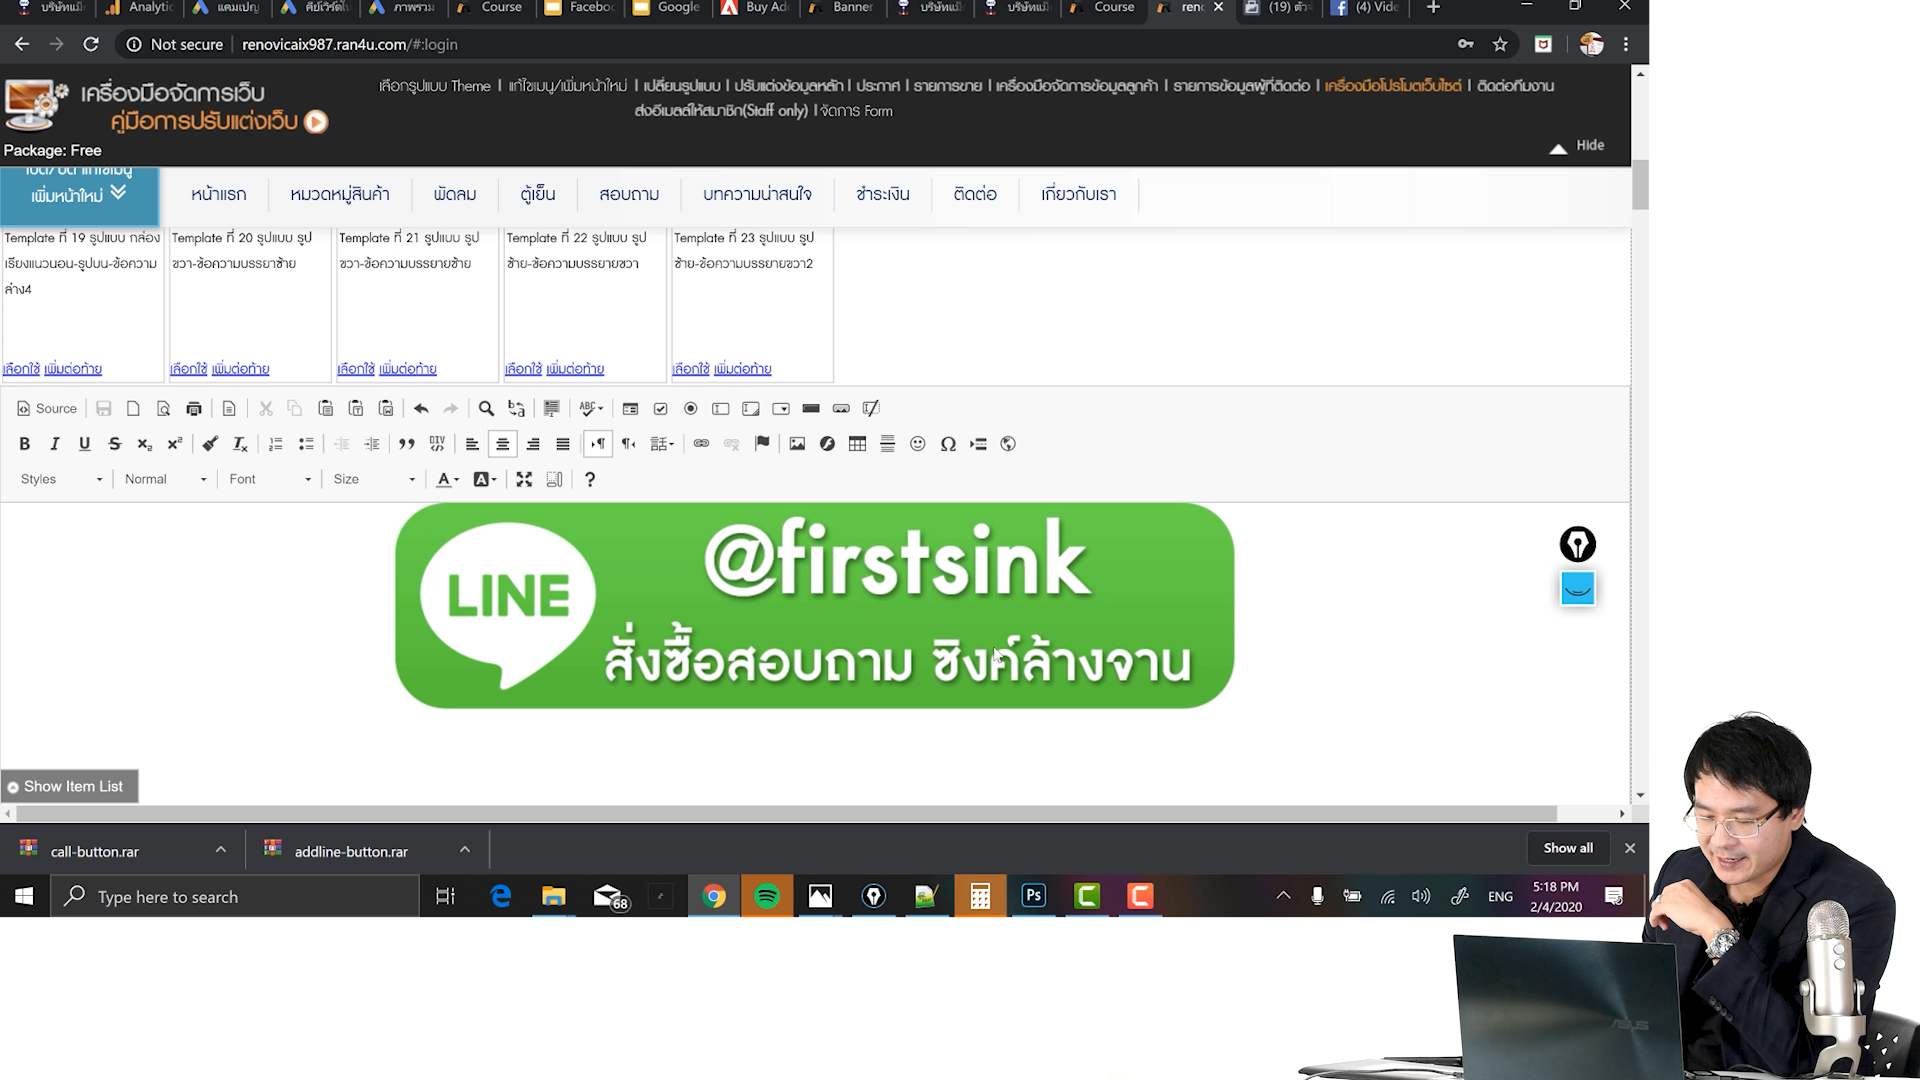
Task: Open the Text Color picker
Action: [x=448, y=480]
